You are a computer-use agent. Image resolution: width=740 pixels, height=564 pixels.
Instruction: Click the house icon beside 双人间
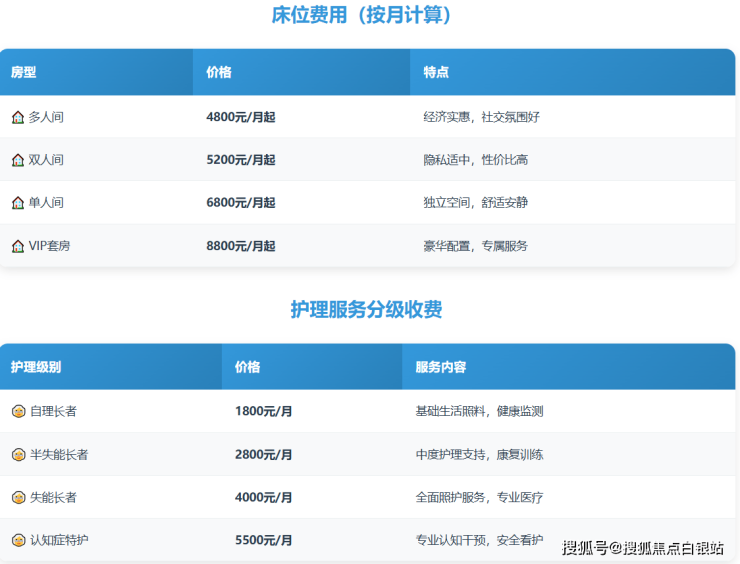click(x=17, y=160)
